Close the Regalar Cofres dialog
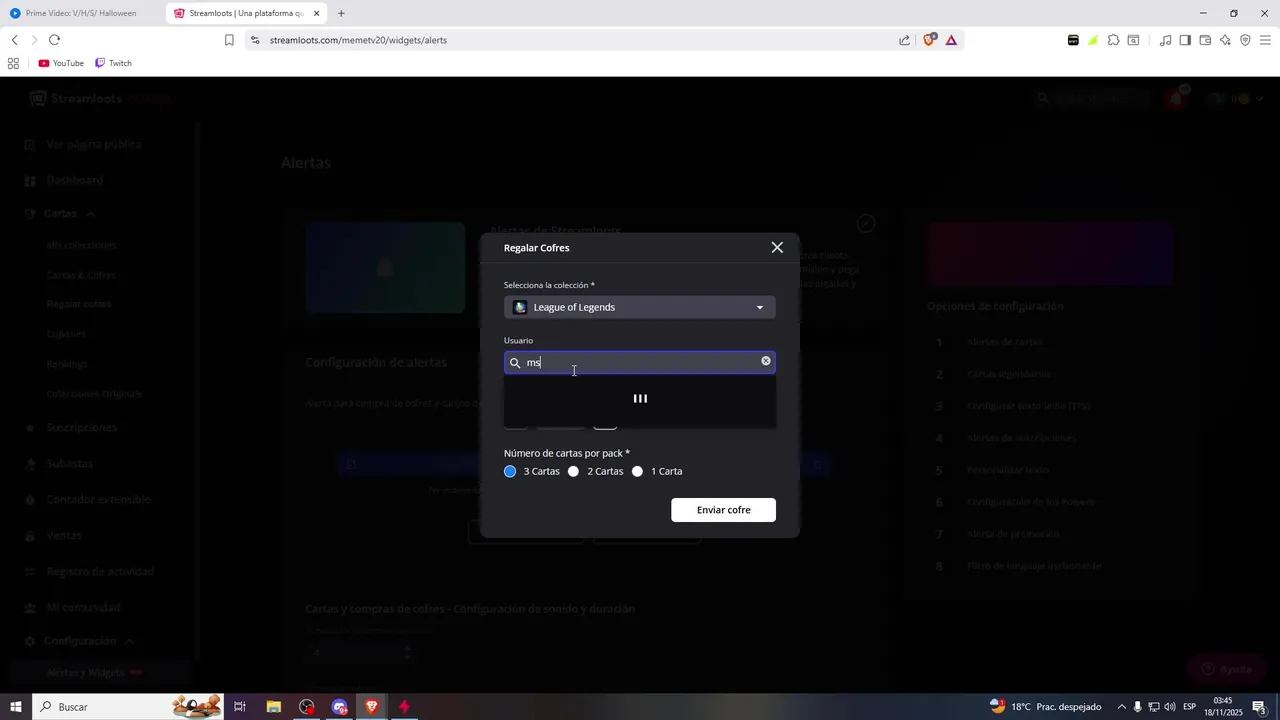Image resolution: width=1280 pixels, height=720 pixels. coord(777,247)
